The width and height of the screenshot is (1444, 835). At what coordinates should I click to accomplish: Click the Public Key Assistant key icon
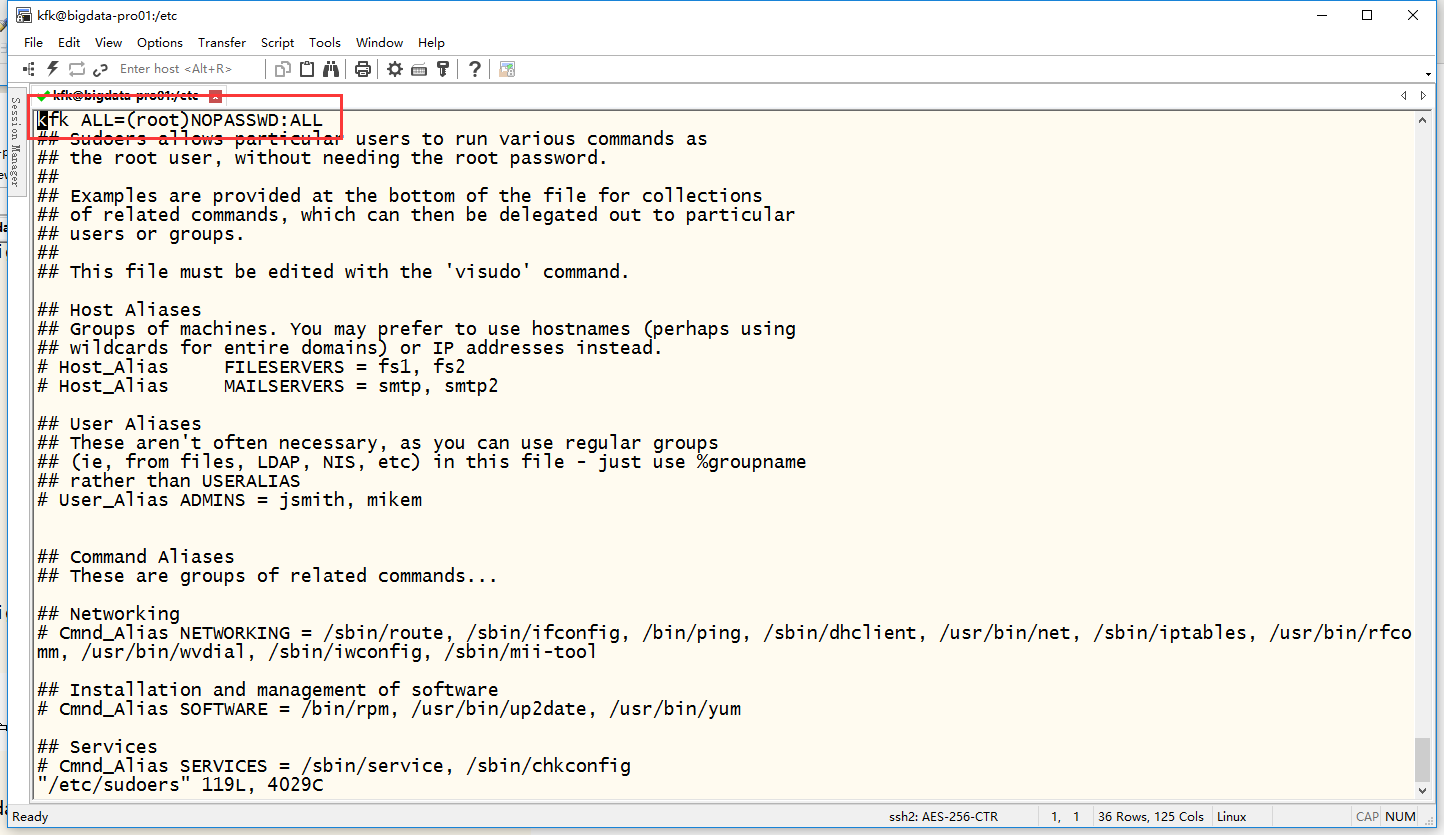443,69
